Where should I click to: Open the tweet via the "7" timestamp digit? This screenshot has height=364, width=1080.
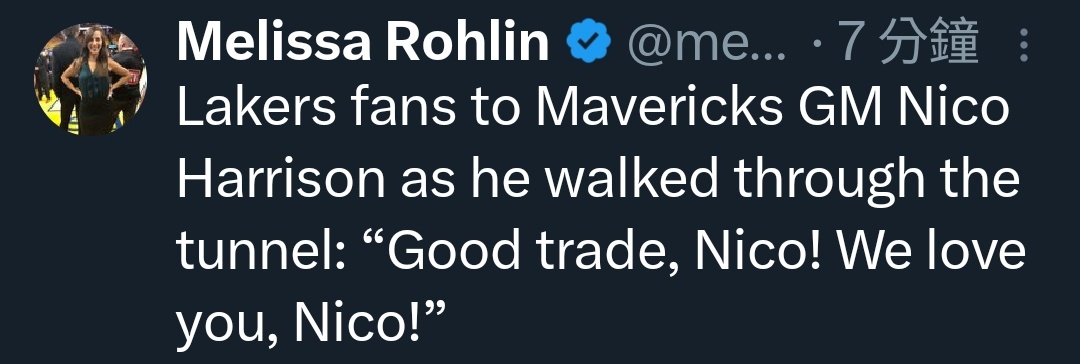pyautogui.click(x=850, y=43)
